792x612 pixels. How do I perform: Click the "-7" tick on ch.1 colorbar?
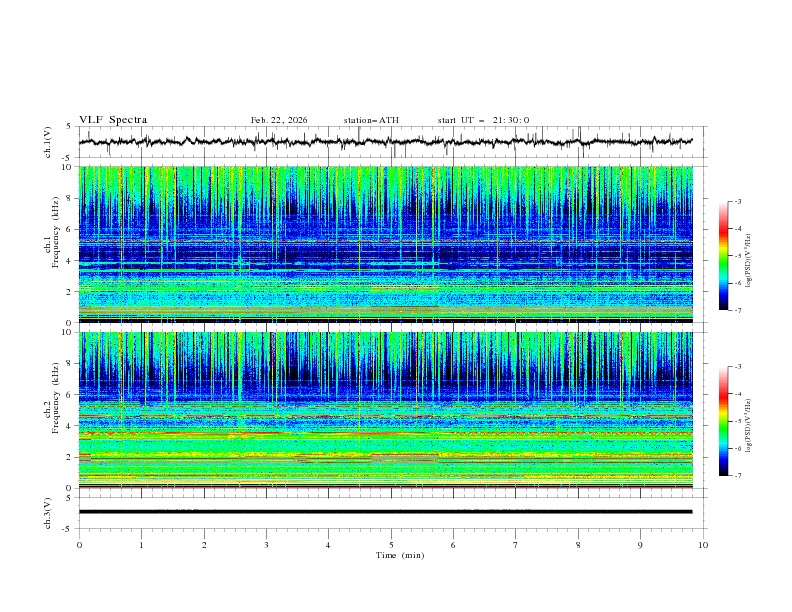pos(738,310)
